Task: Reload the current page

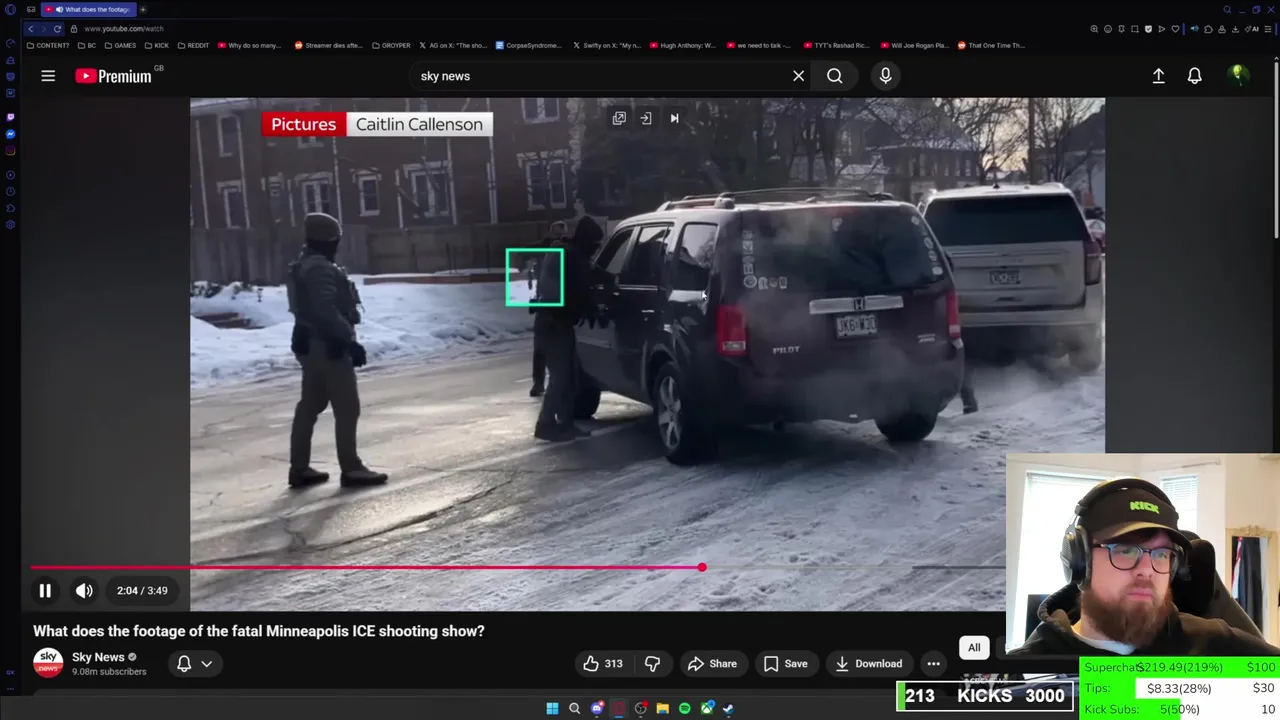Action: point(57,29)
